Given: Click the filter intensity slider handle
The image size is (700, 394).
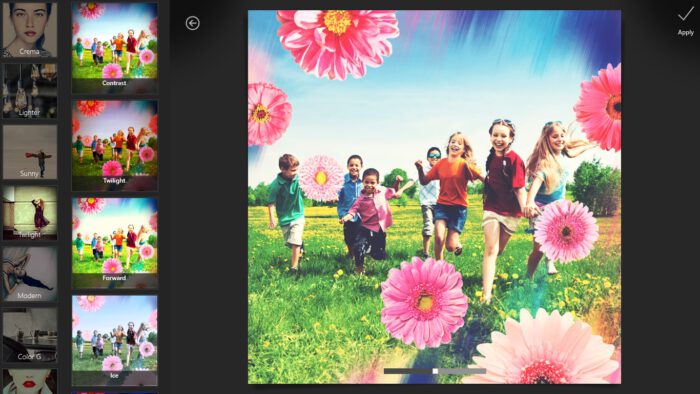Looking at the screenshot, I should click(435, 371).
